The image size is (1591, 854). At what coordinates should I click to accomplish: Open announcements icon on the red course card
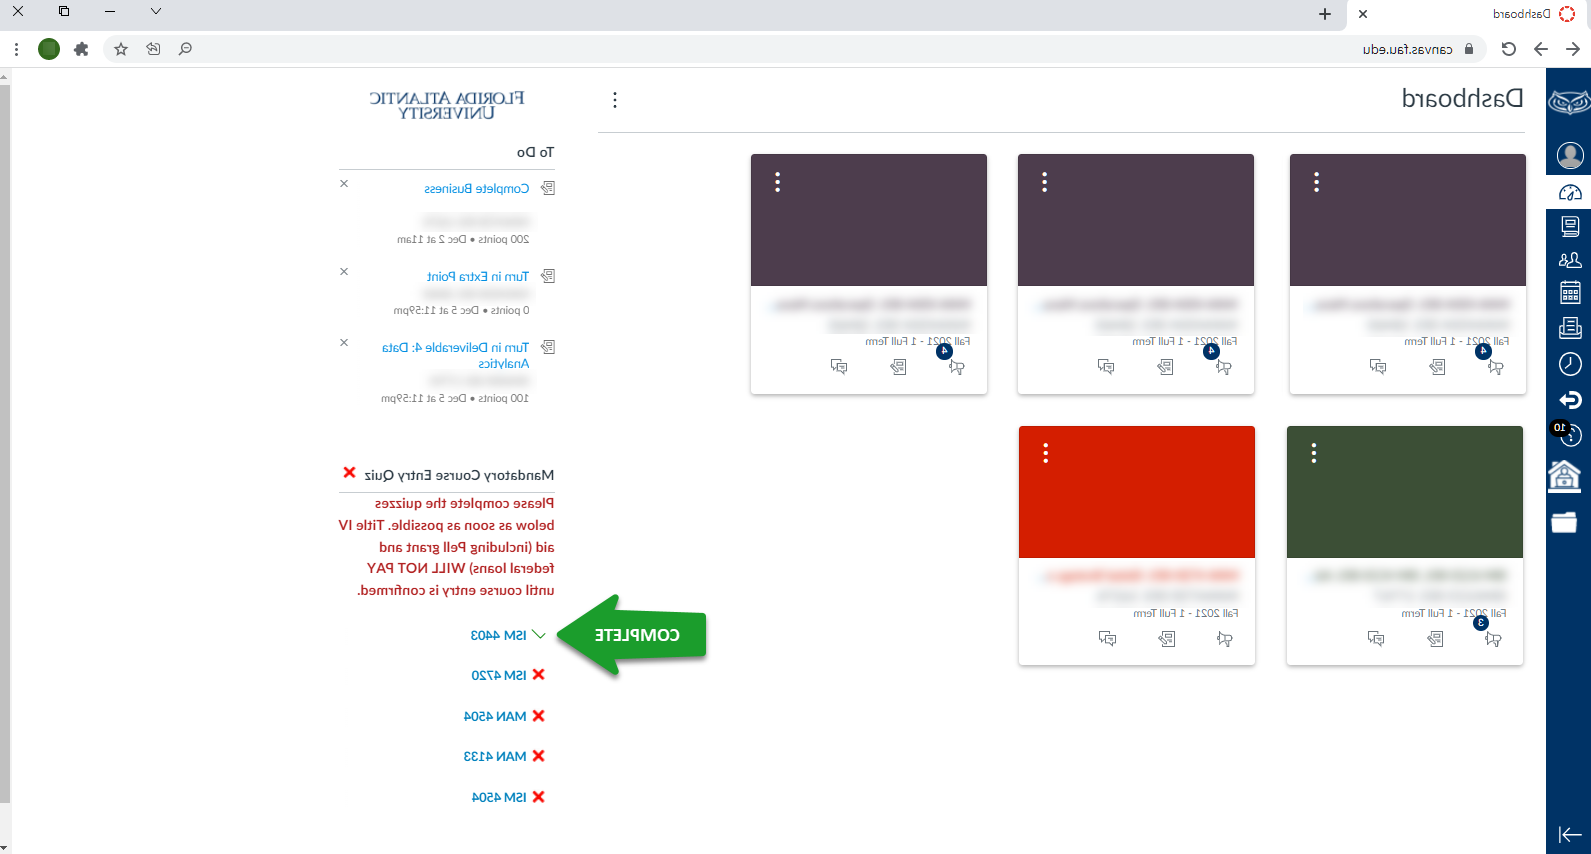(x=1225, y=639)
